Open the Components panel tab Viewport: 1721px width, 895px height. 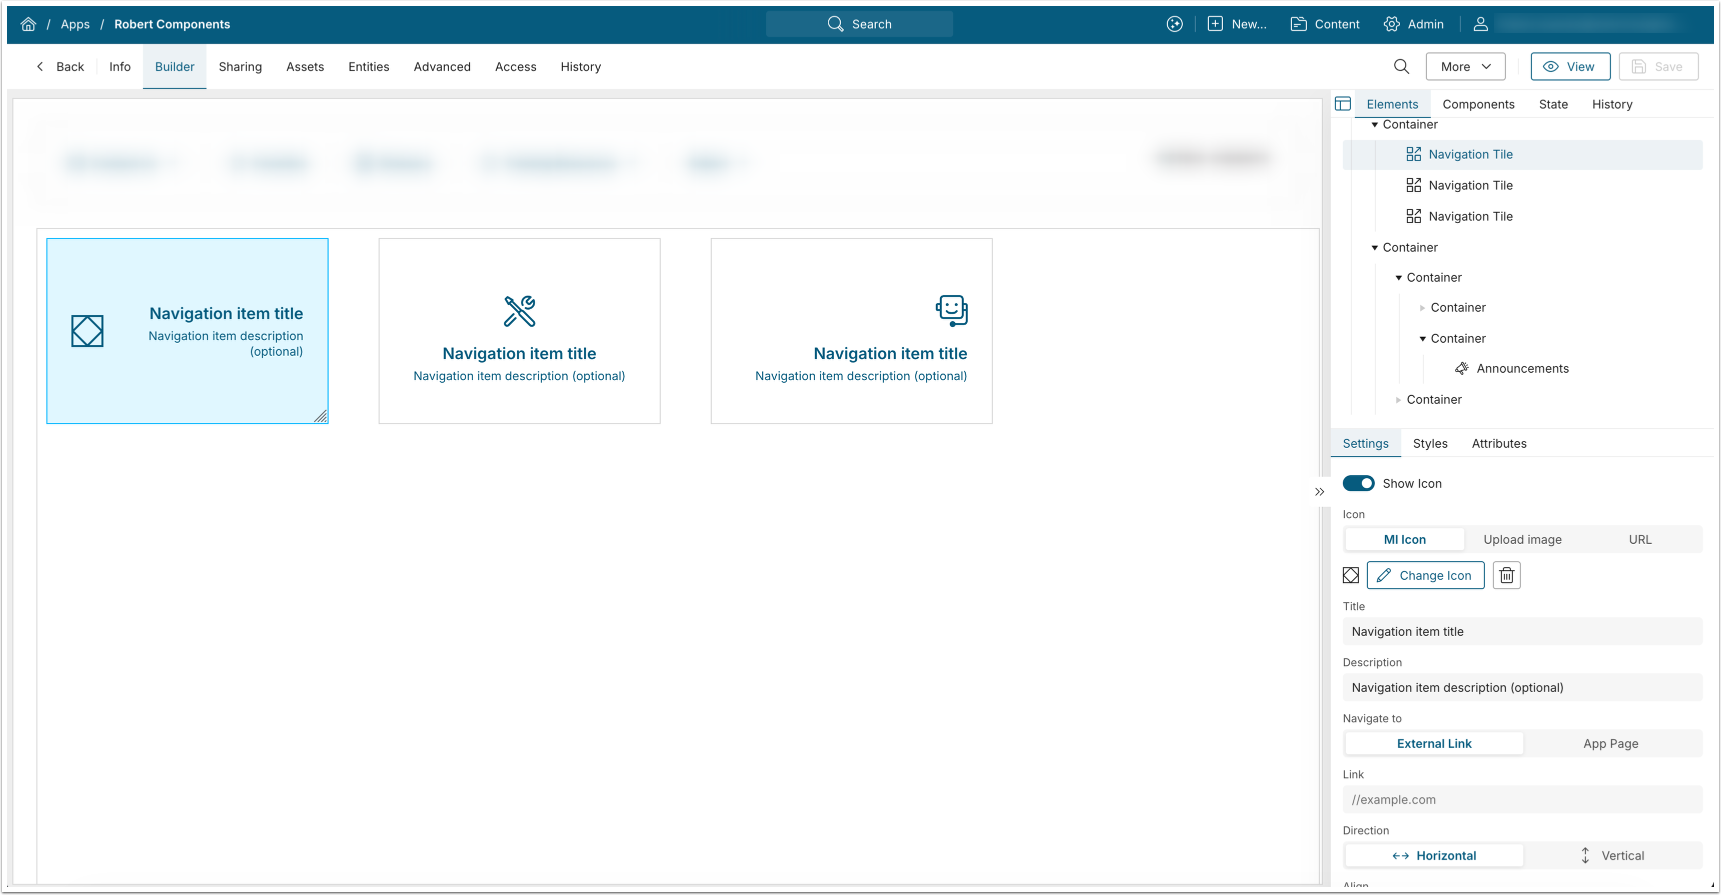[x=1478, y=104]
